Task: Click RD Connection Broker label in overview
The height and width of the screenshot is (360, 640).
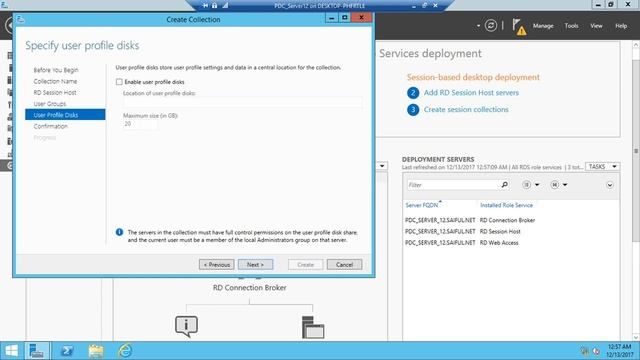Action: pyautogui.click(x=249, y=288)
